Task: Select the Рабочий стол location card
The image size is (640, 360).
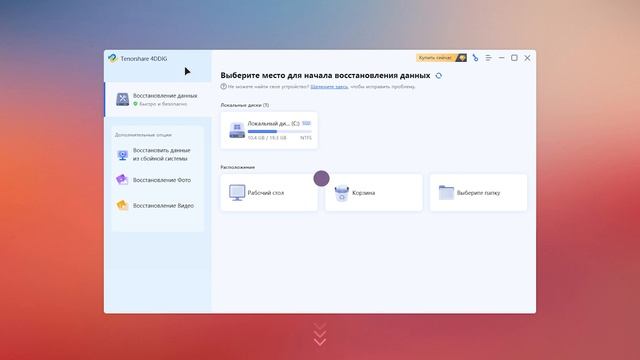Action: (269, 193)
